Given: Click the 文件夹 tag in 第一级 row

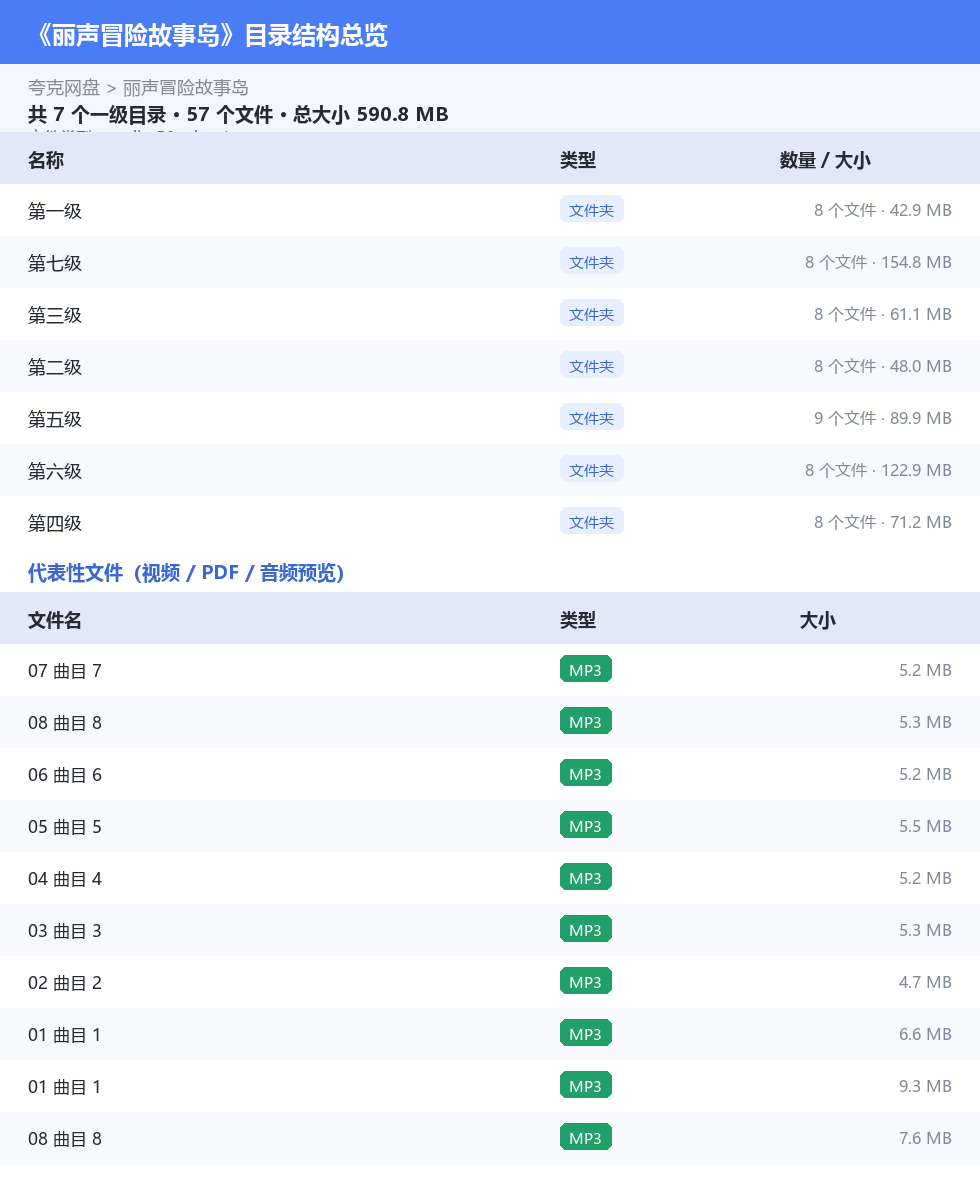Looking at the screenshot, I should [592, 210].
